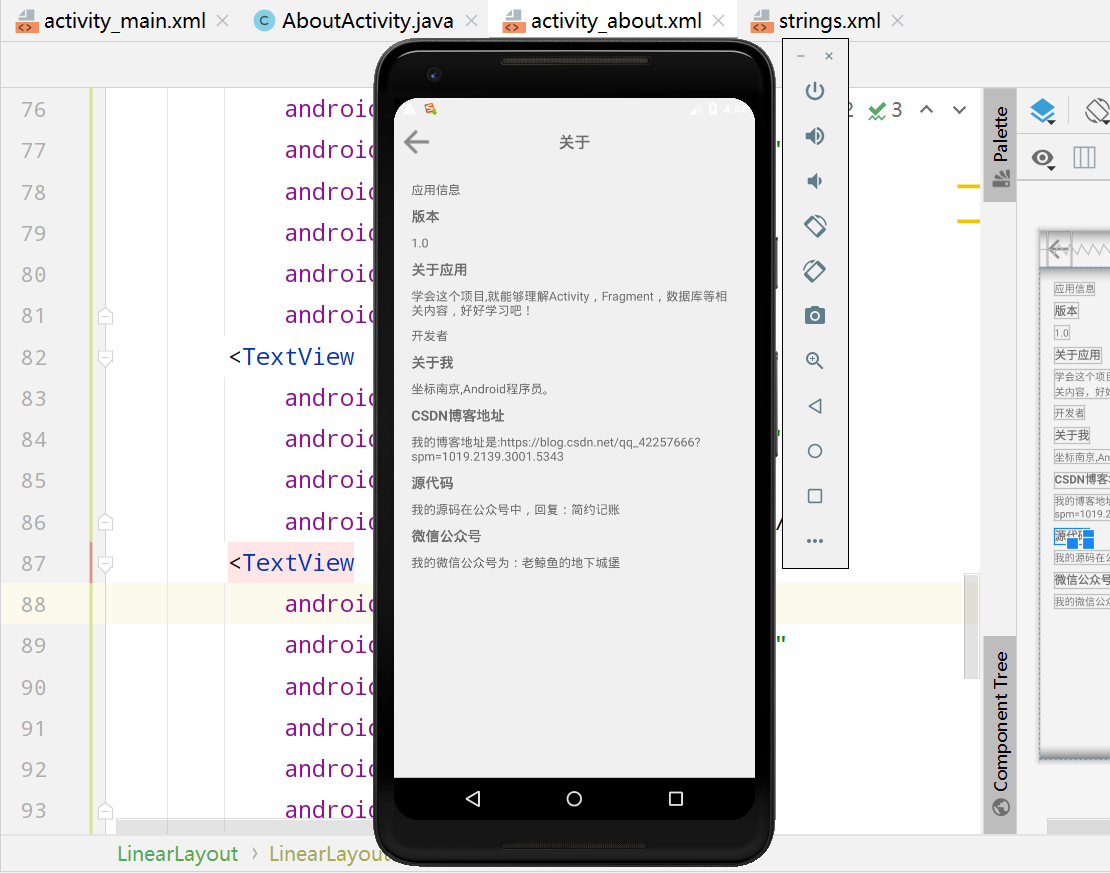
Task: Open the view options eye dropdown
Action: [1043, 159]
